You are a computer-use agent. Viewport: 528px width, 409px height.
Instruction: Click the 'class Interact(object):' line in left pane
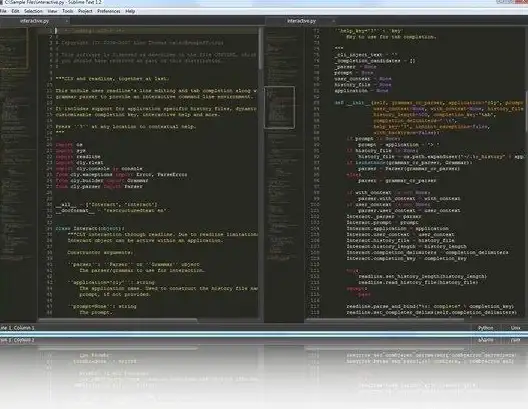(x=90, y=229)
